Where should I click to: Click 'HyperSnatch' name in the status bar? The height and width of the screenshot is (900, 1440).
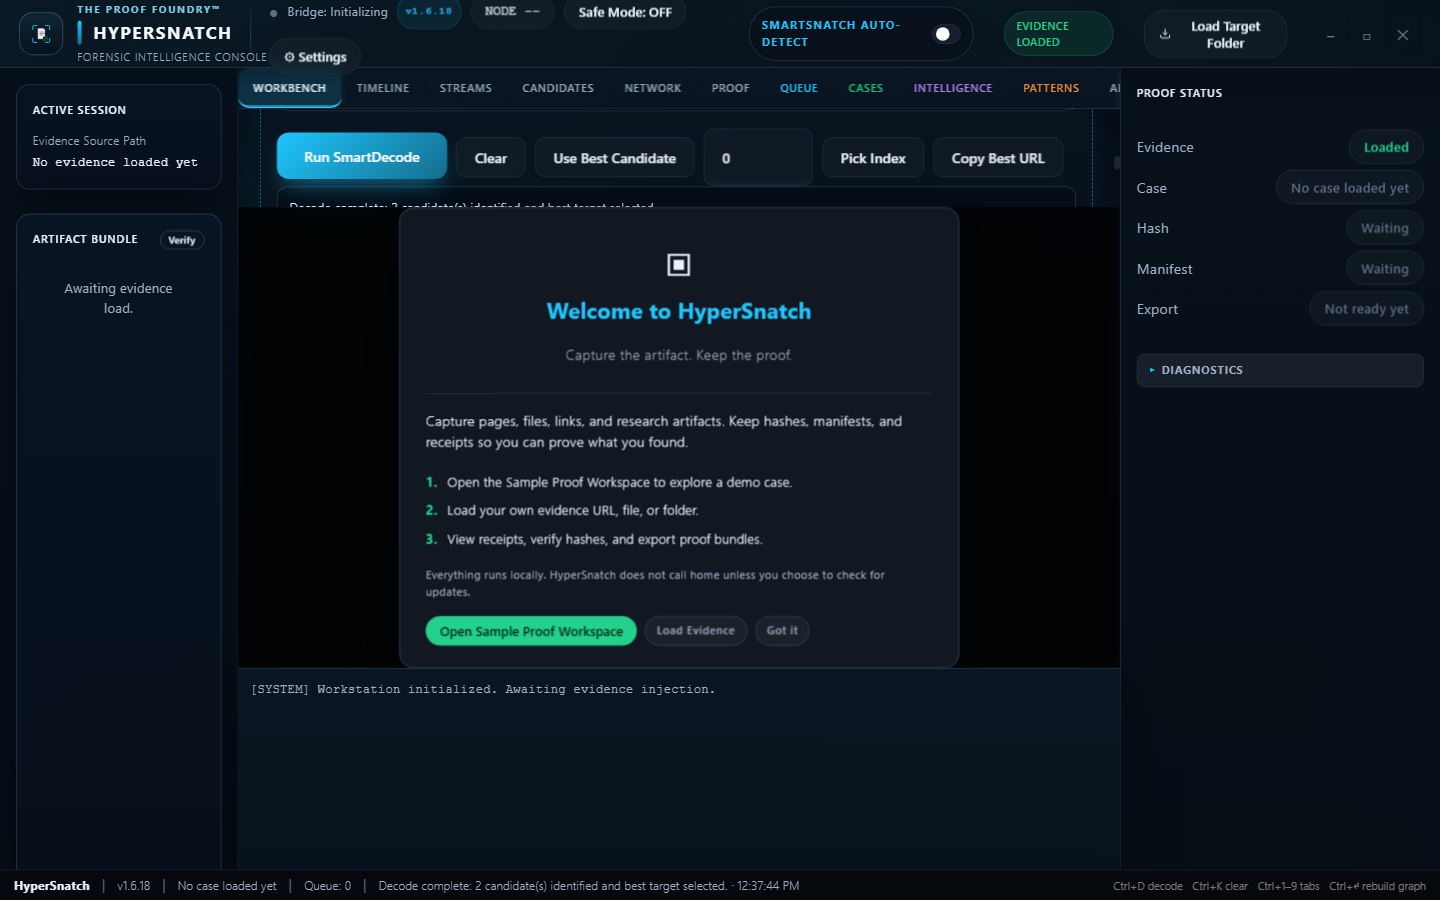click(52, 886)
